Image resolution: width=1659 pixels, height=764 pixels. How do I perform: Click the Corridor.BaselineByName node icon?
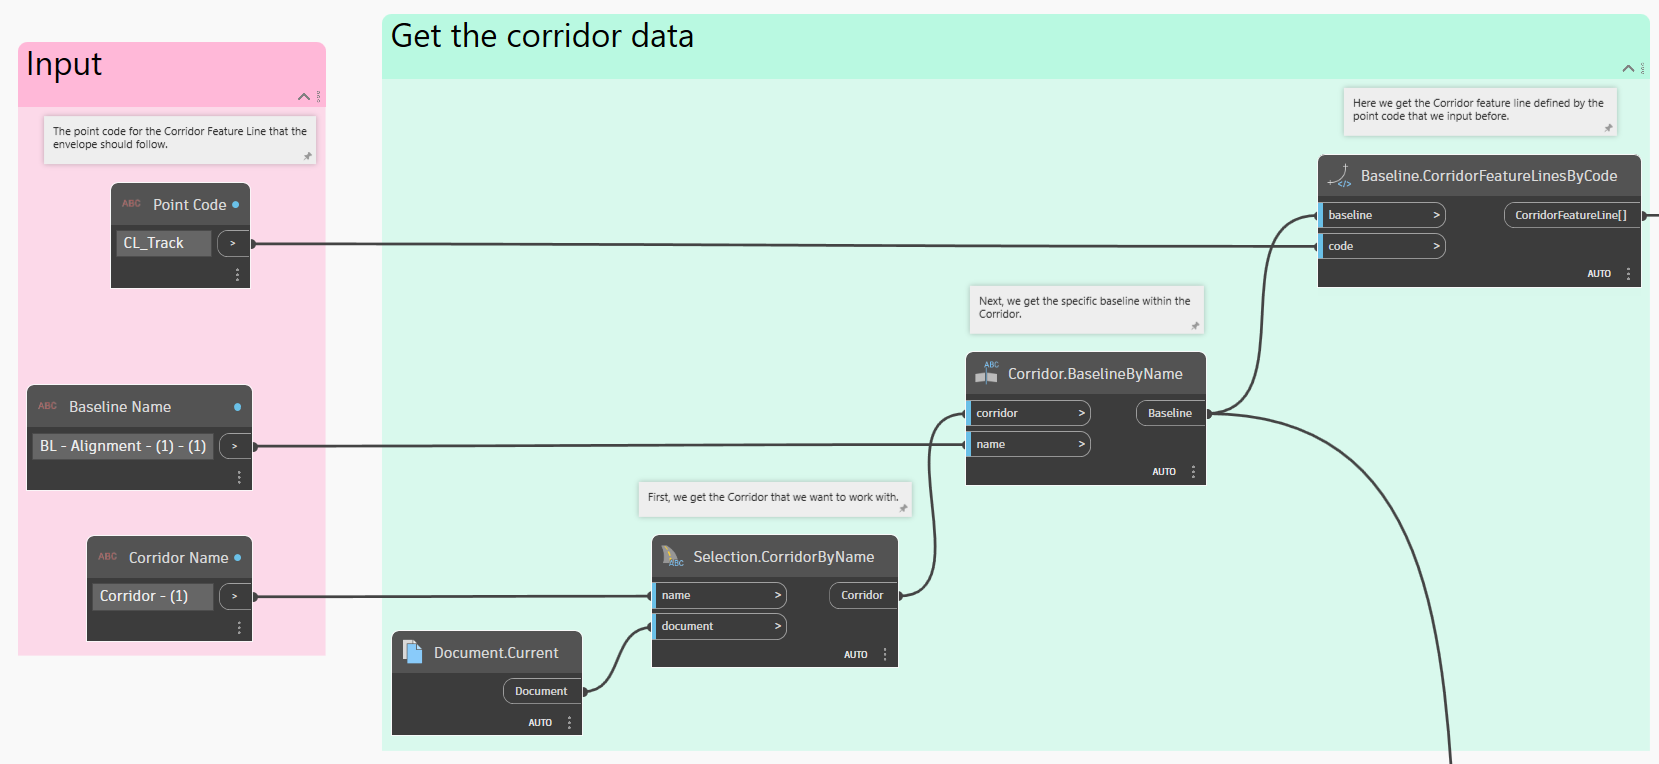point(987,373)
